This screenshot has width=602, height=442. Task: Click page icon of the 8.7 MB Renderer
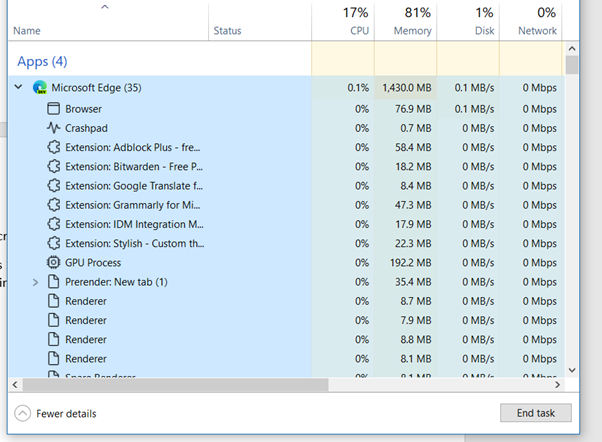pos(53,301)
